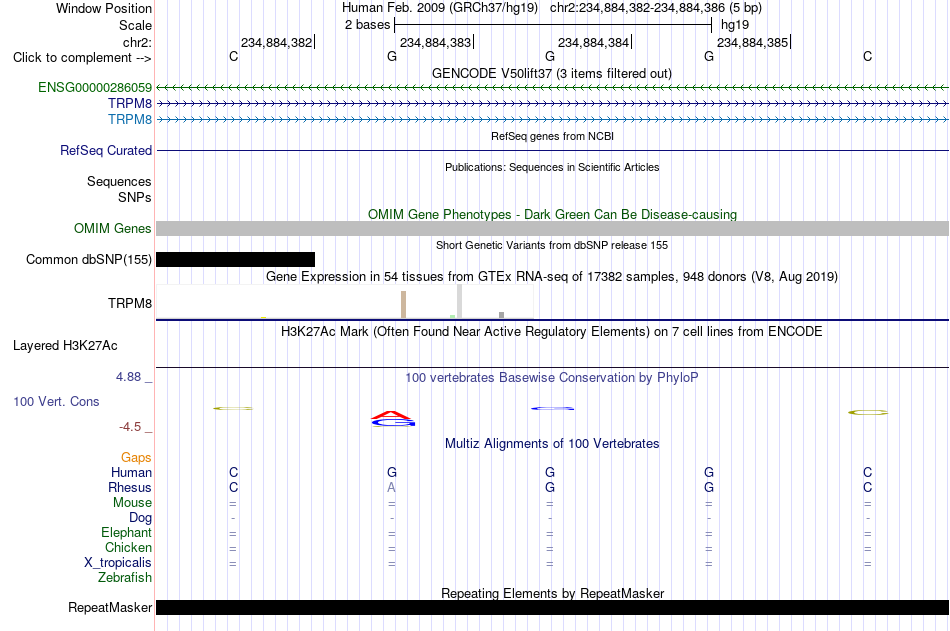Click 'Repeating Elements by RepeatMasker' title
950x631 pixels.
pyautogui.click(x=553, y=593)
